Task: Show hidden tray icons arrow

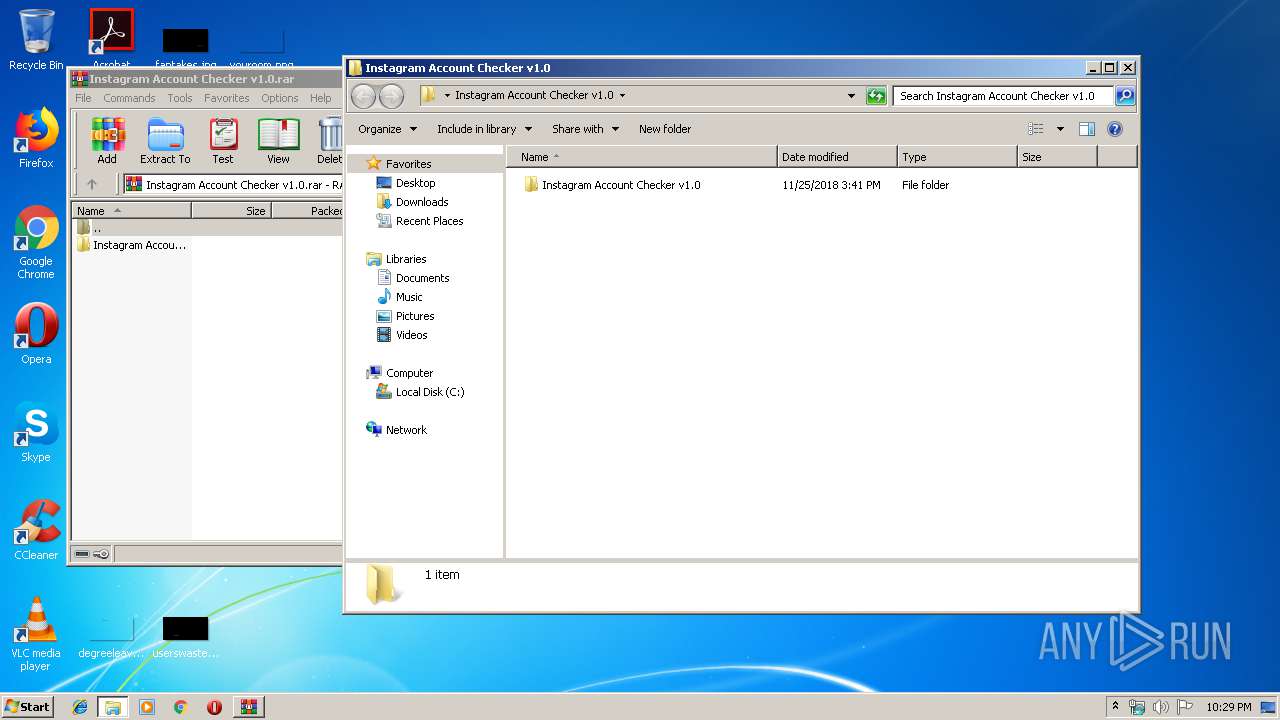Action: [x=1116, y=707]
